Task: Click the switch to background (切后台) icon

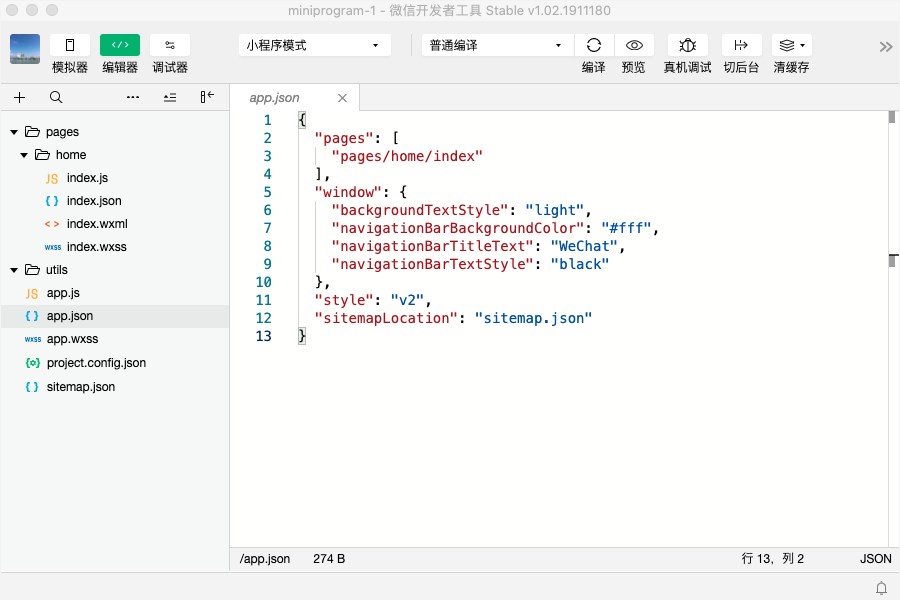Action: point(741,45)
